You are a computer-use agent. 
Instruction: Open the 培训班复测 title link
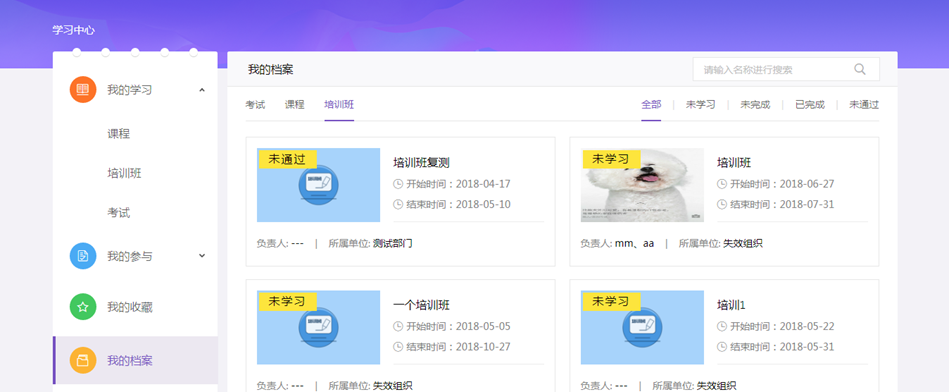click(421, 163)
